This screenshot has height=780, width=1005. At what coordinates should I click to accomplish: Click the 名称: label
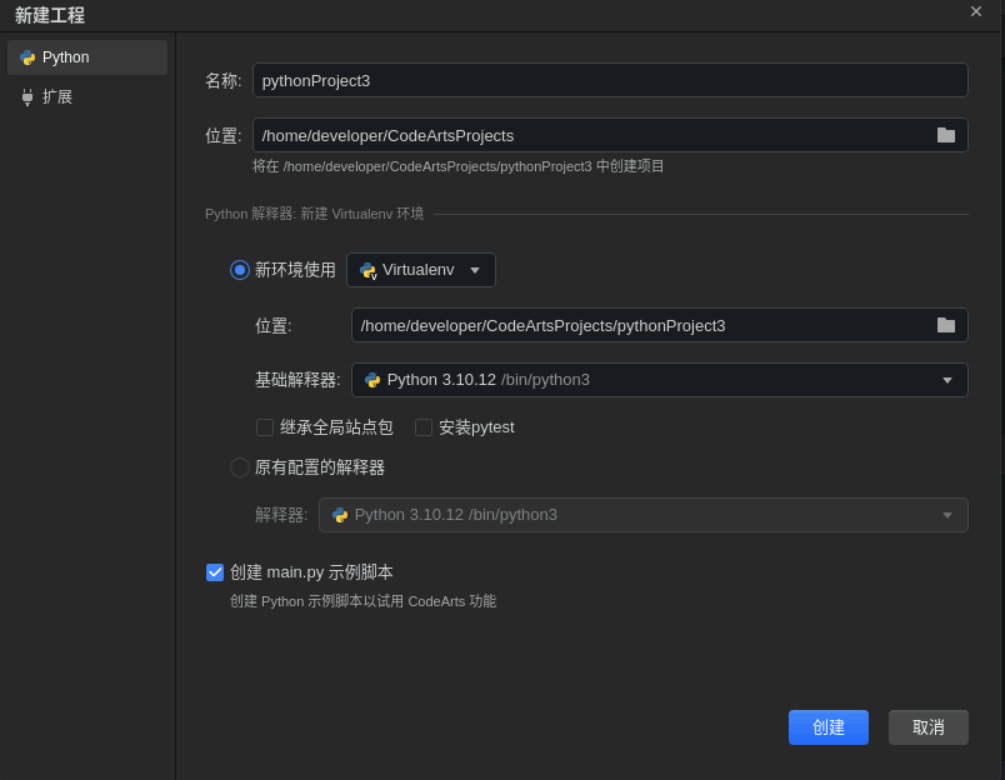[x=223, y=81]
